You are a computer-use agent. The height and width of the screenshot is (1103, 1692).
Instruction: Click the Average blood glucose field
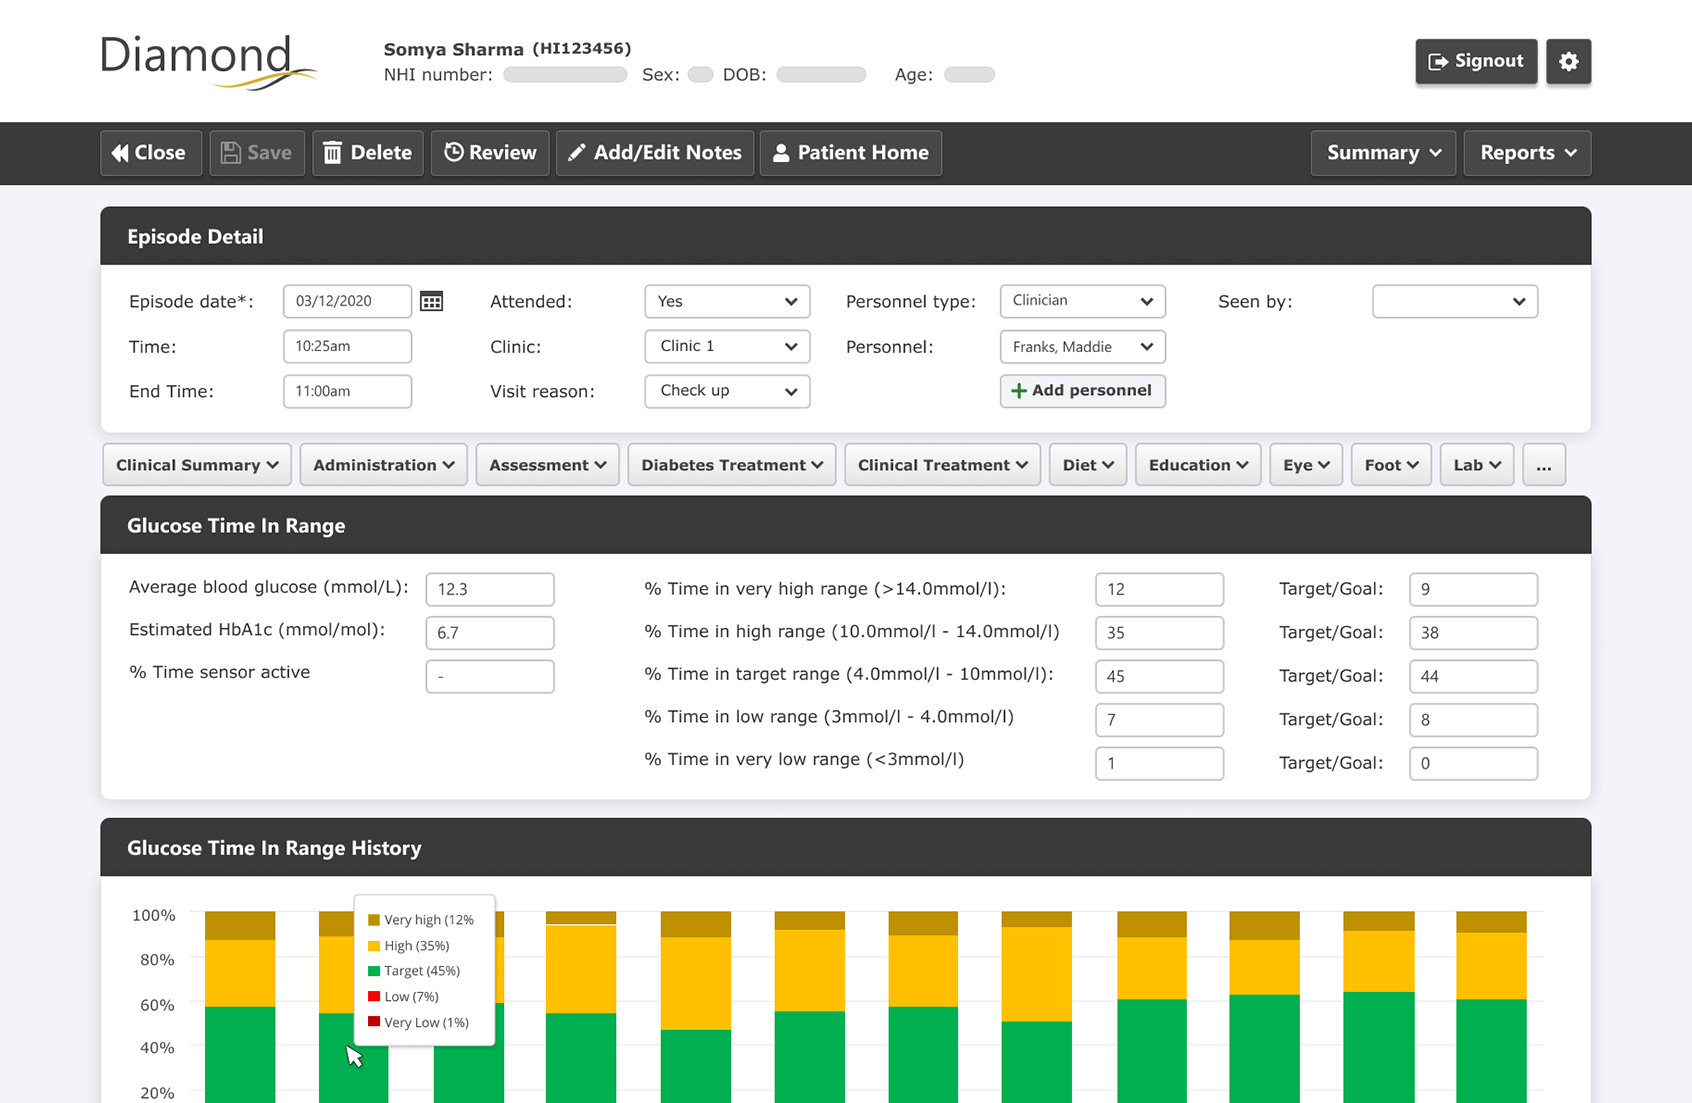click(x=490, y=589)
